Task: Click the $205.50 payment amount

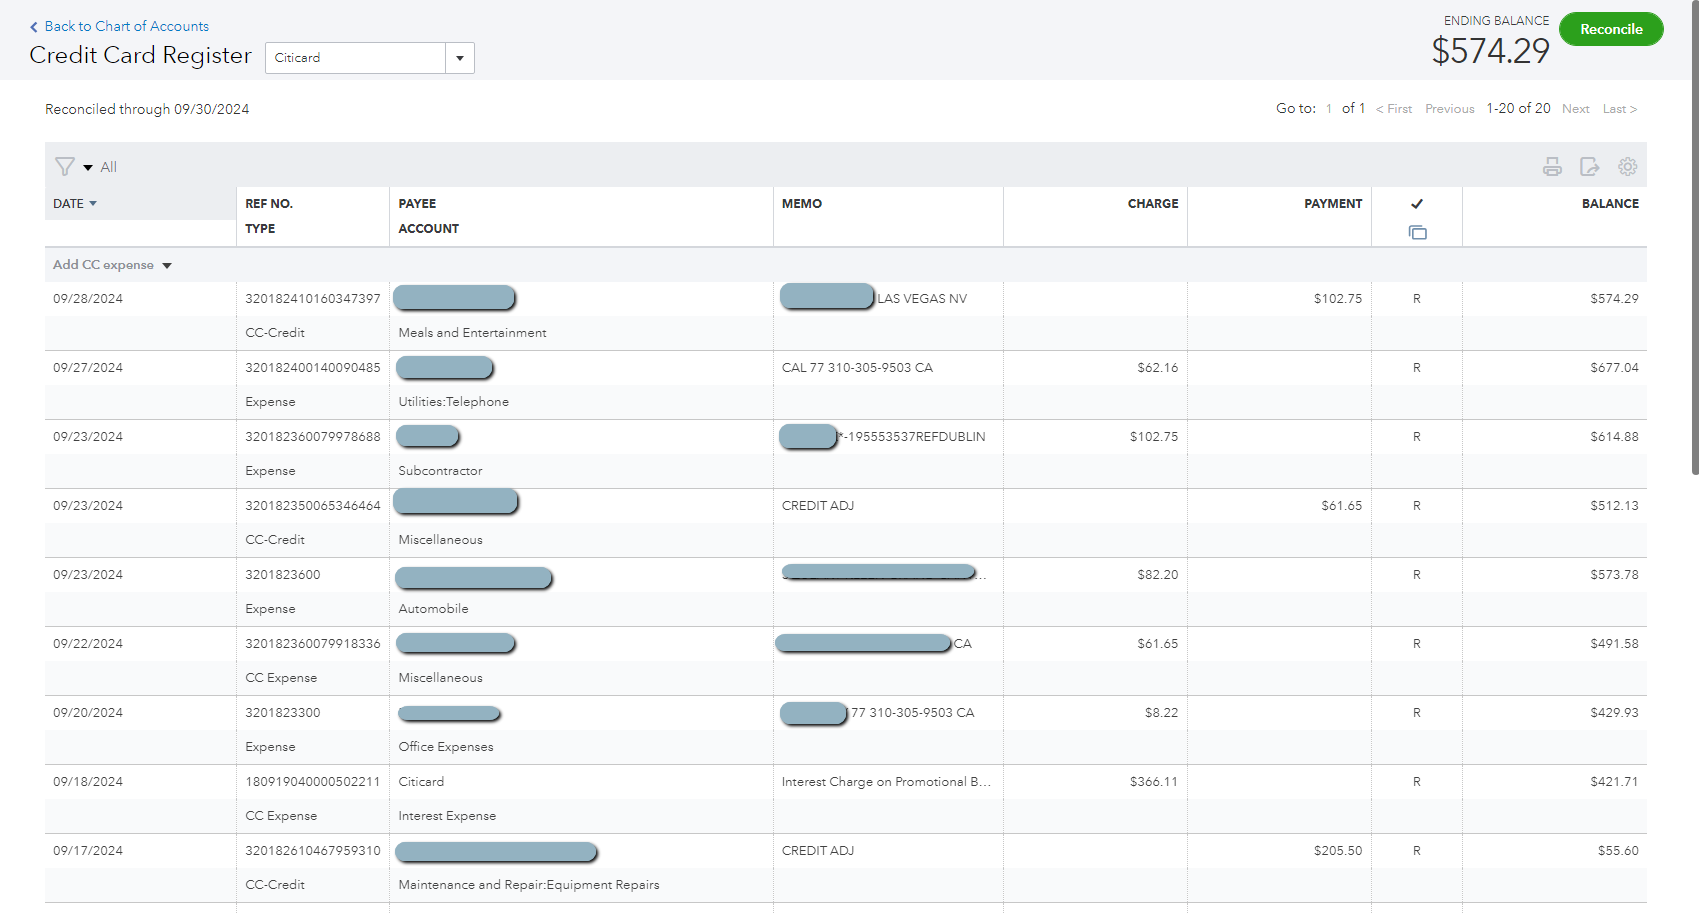Action: (1338, 851)
